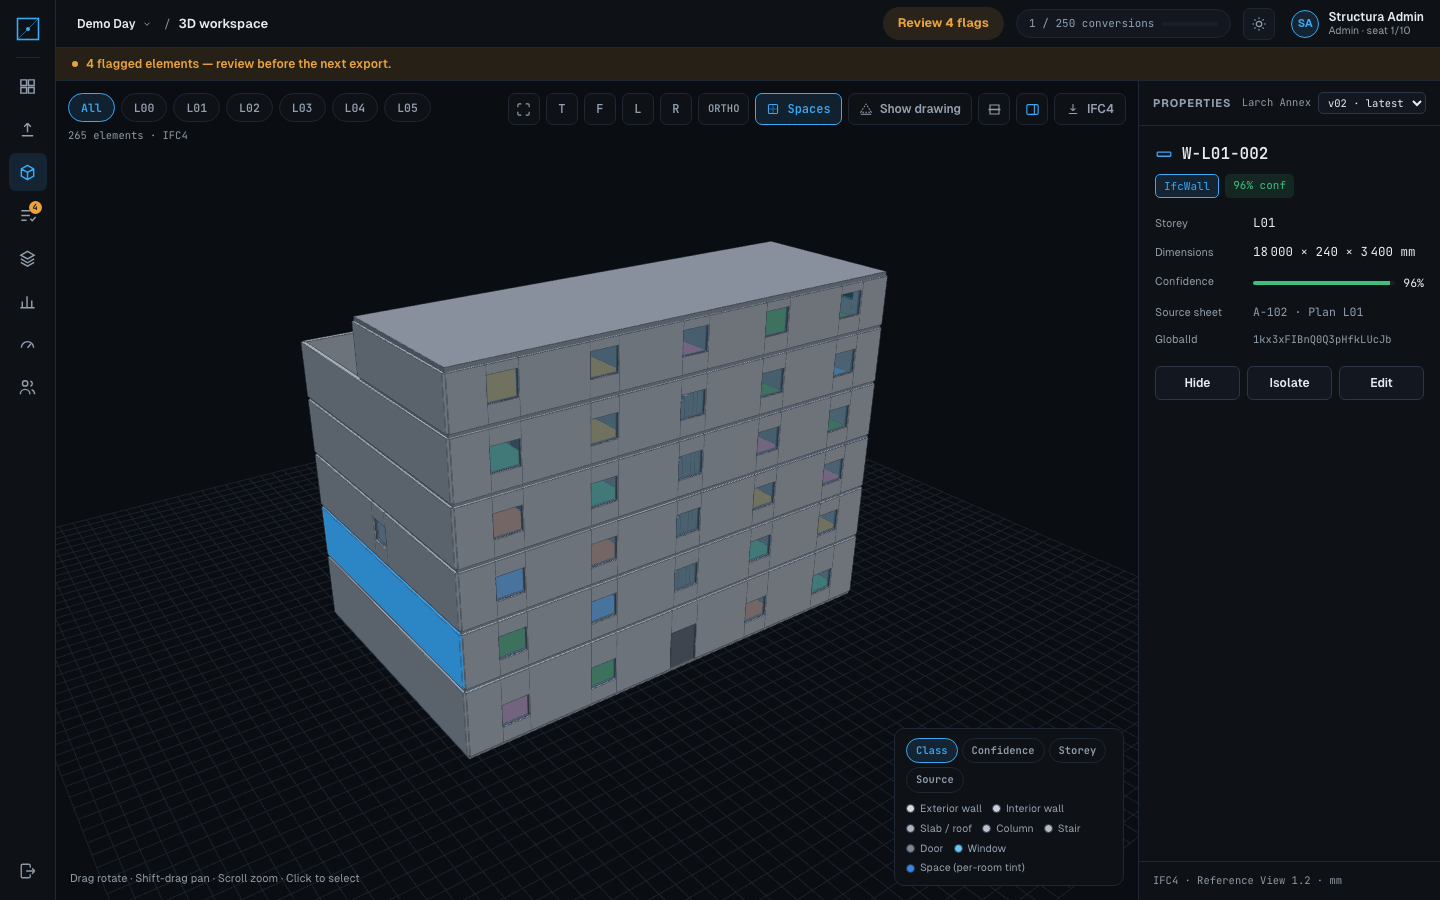This screenshot has height=900, width=1440.
Task: Click the Larch Annex project label
Action: tap(1276, 103)
